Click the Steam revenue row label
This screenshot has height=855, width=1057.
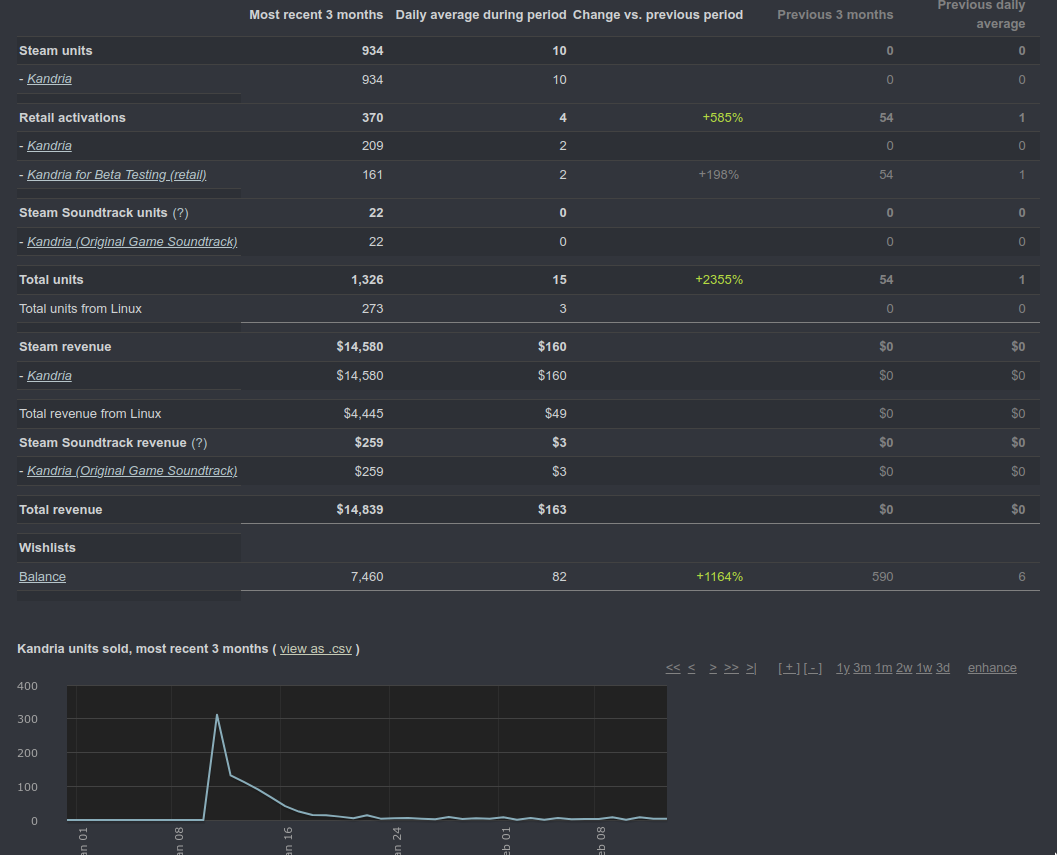pos(65,347)
